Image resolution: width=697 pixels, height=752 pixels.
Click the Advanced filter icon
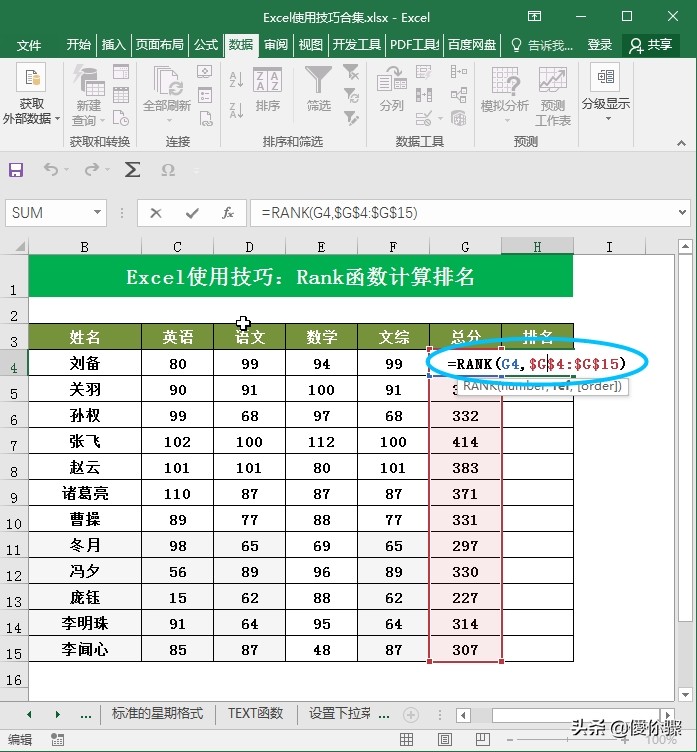[351, 118]
